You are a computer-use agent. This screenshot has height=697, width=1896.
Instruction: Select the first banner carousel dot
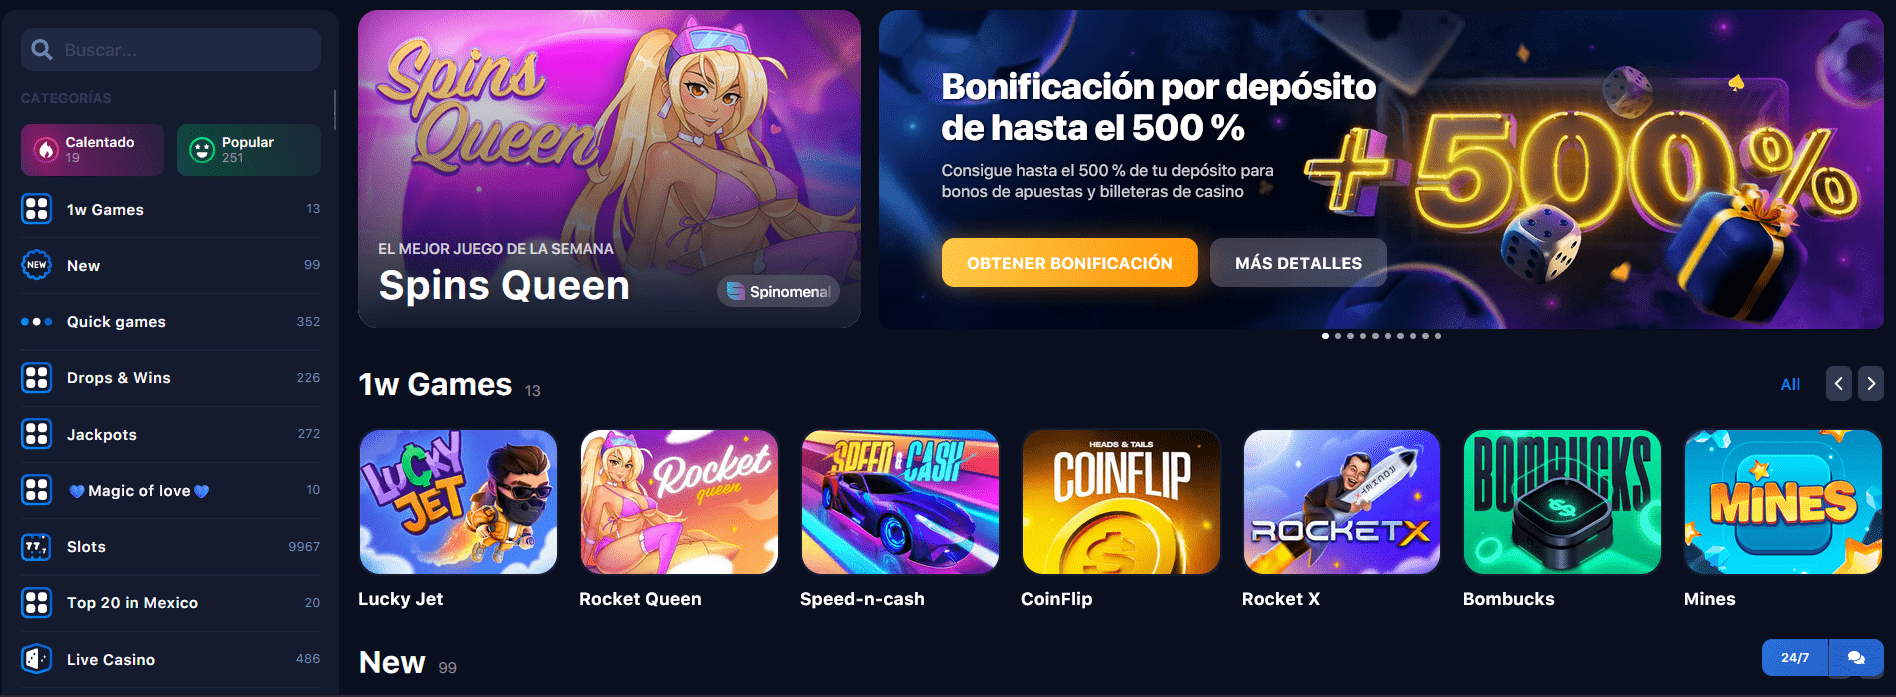1325,336
